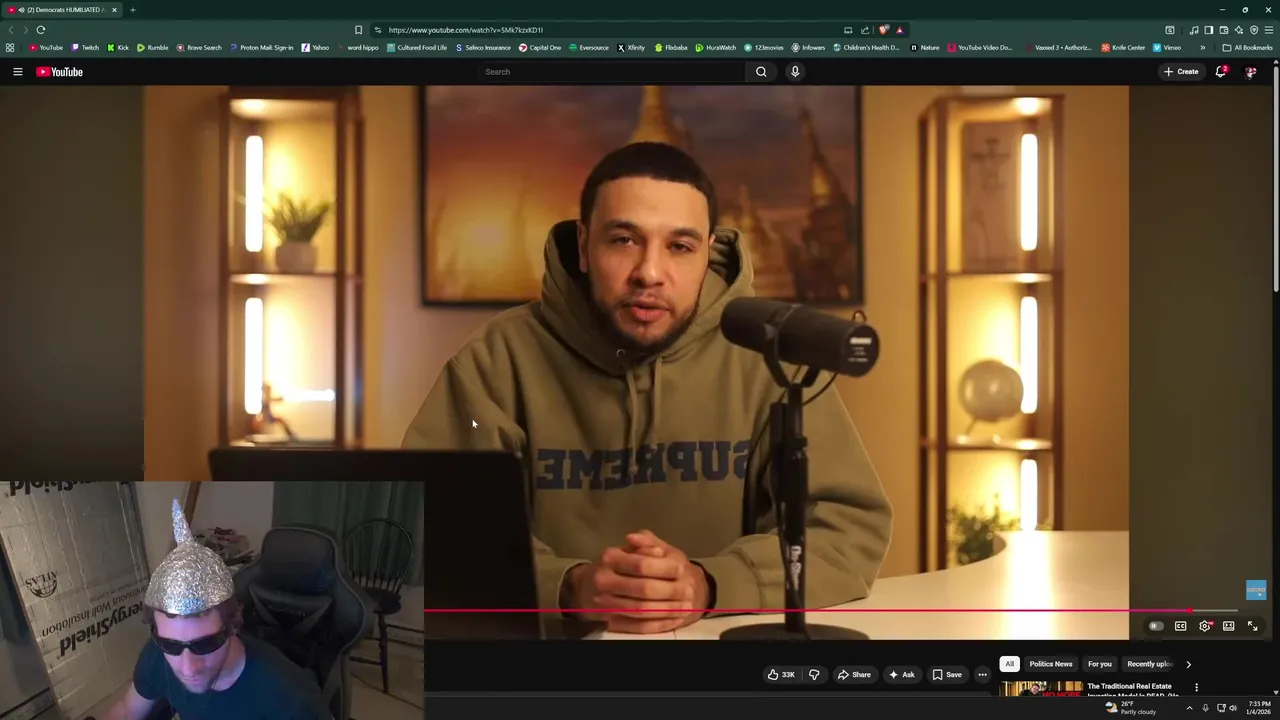Click the YouTube search magnifier button

tap(761, 72)
